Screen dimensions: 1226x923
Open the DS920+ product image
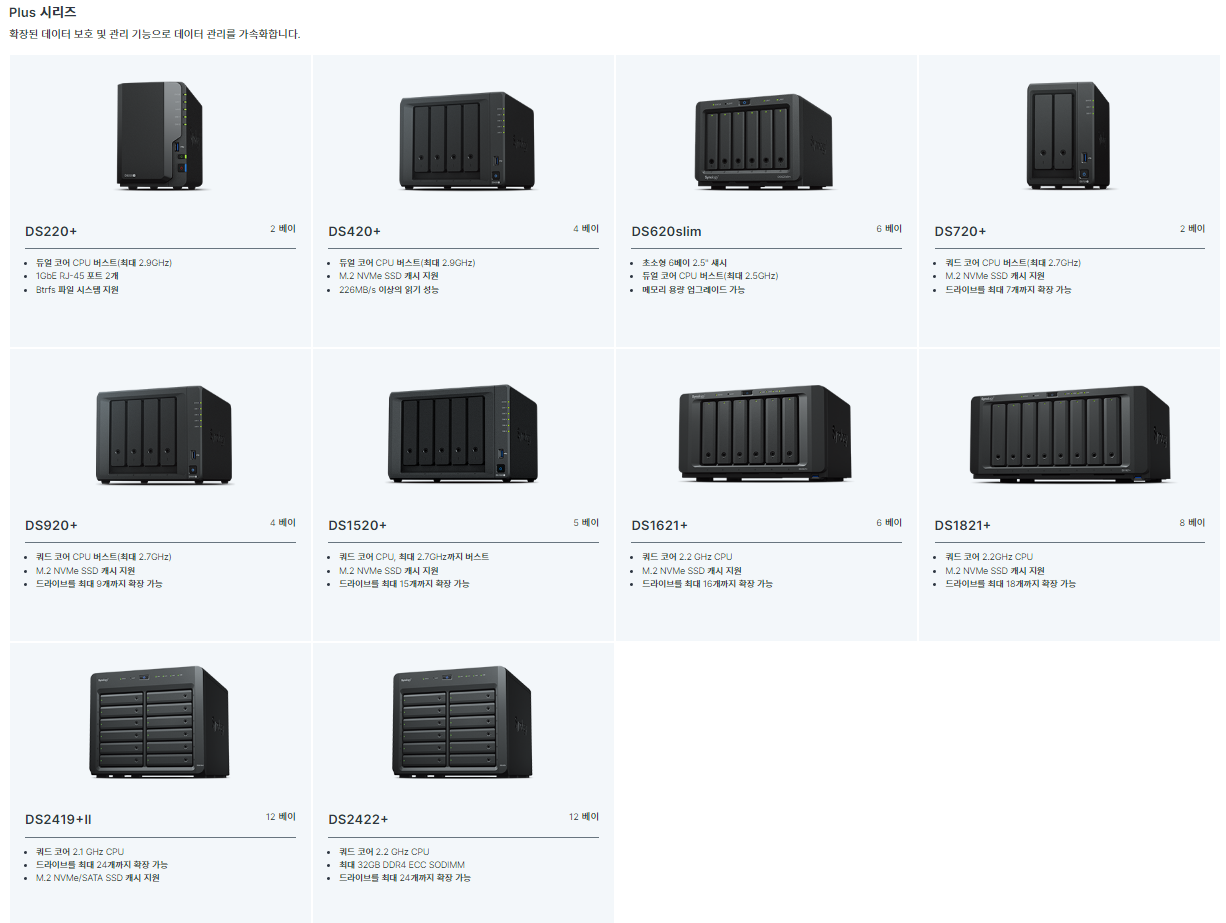pyautogui.click(x=164, y=435)
